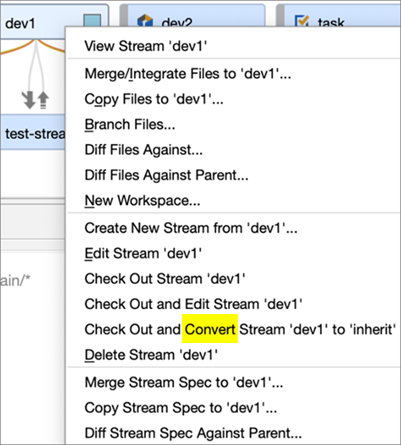The height and width of the screenshot is (445, 401).
Task: Select the test-stream node in graph
Action: (x=33, y=134)
